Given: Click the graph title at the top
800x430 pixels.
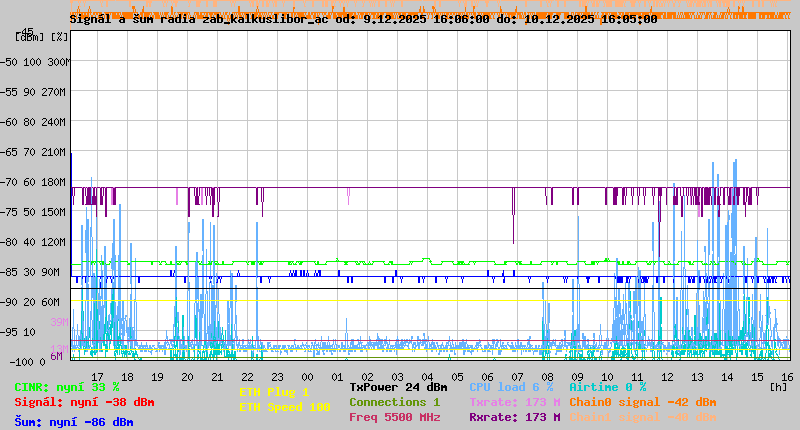Looking at the screenshot, I should point(363,19).
